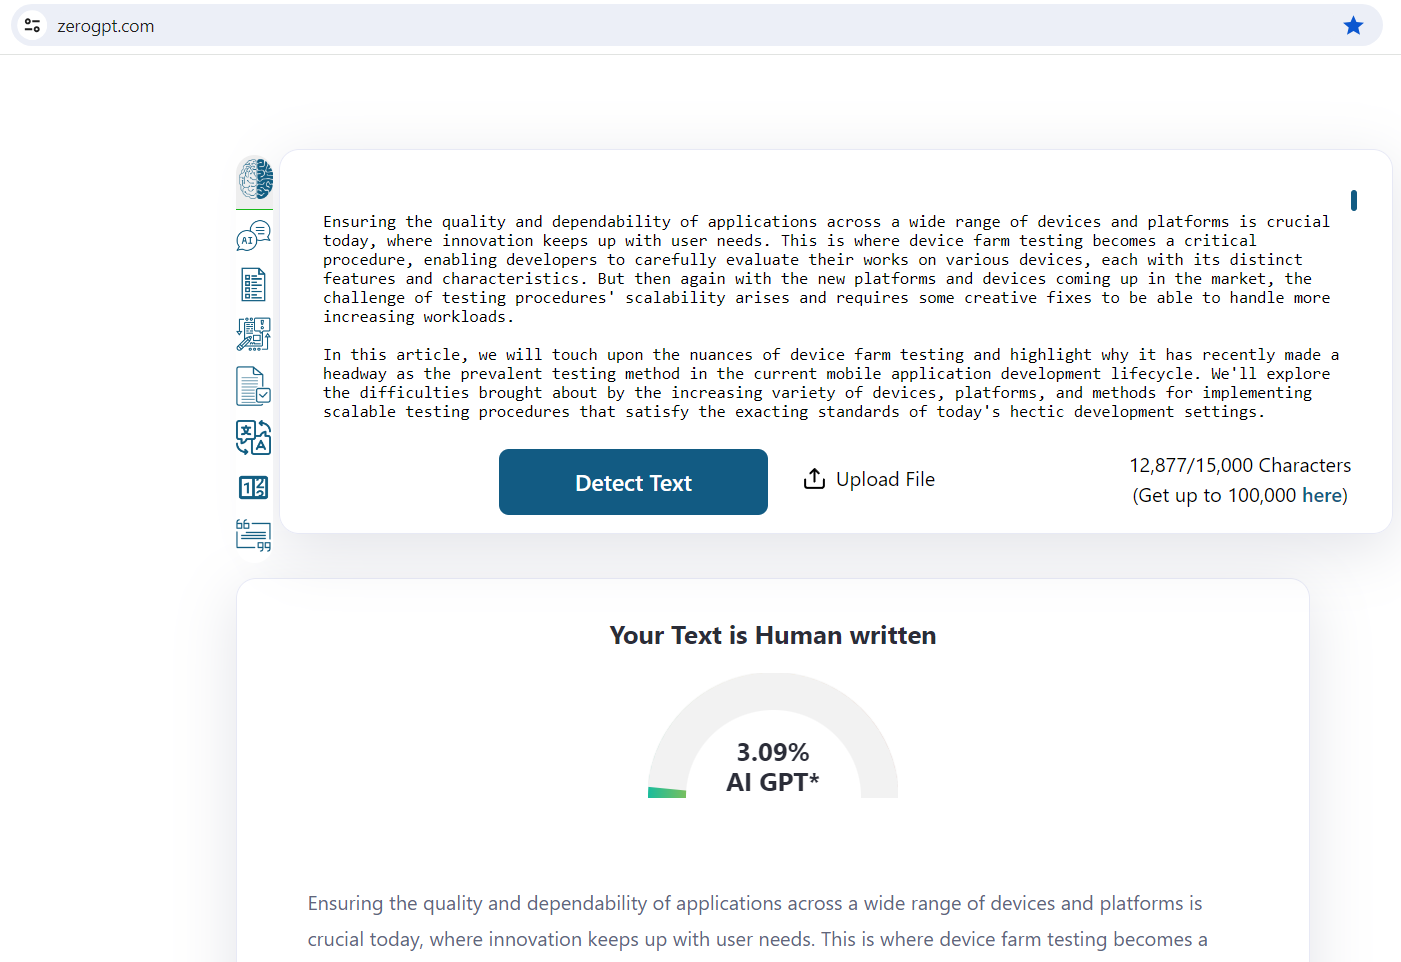This screenshot has height=962, width=1401.
Task: Click 'Your Text is Human written' heading
Action: (773, 636)
